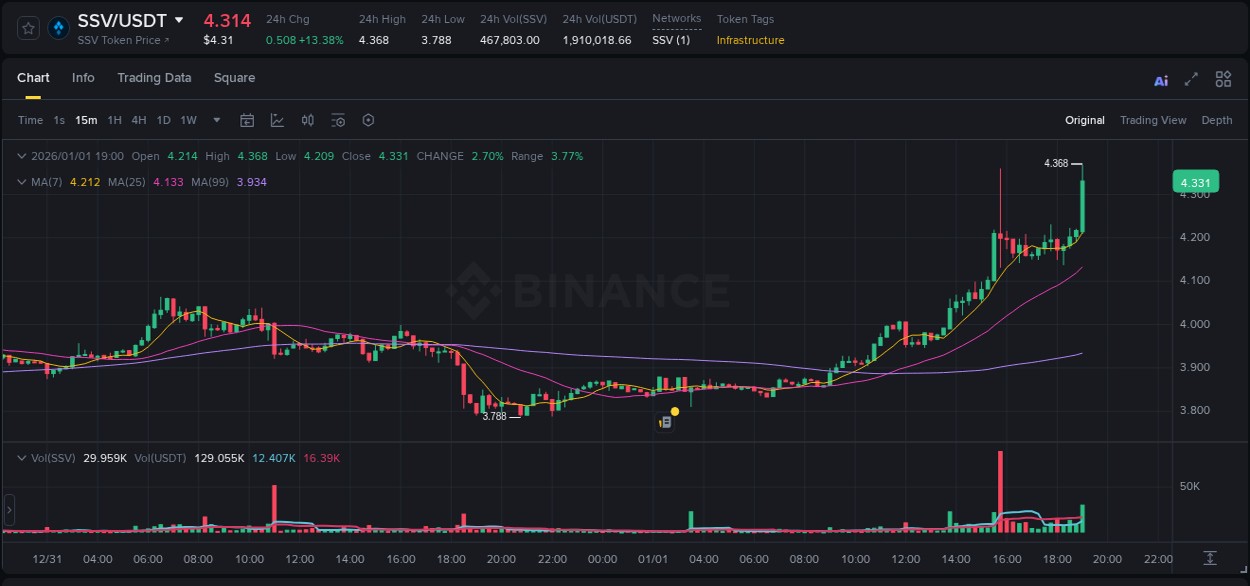Switch chart to Trading View mode
The image size is (1250, 586).
(1153, 119)
